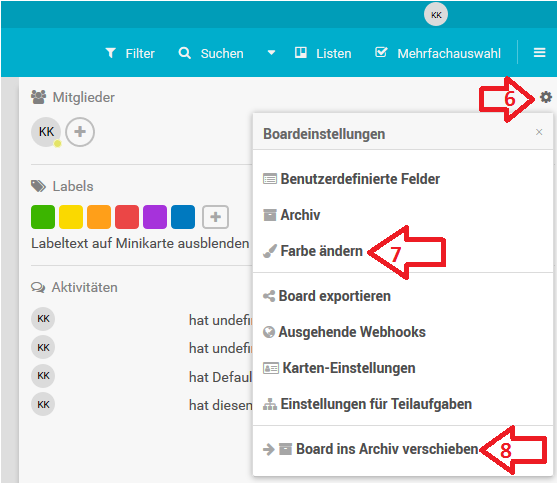
Task: Select the purple label swatch
Action: point(155,217)
